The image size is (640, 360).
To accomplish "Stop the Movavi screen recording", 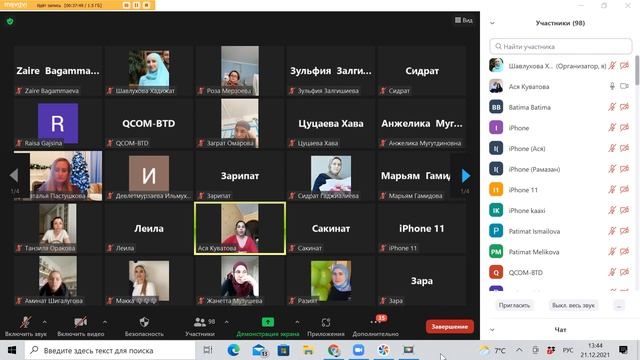I will click(147, 5).
